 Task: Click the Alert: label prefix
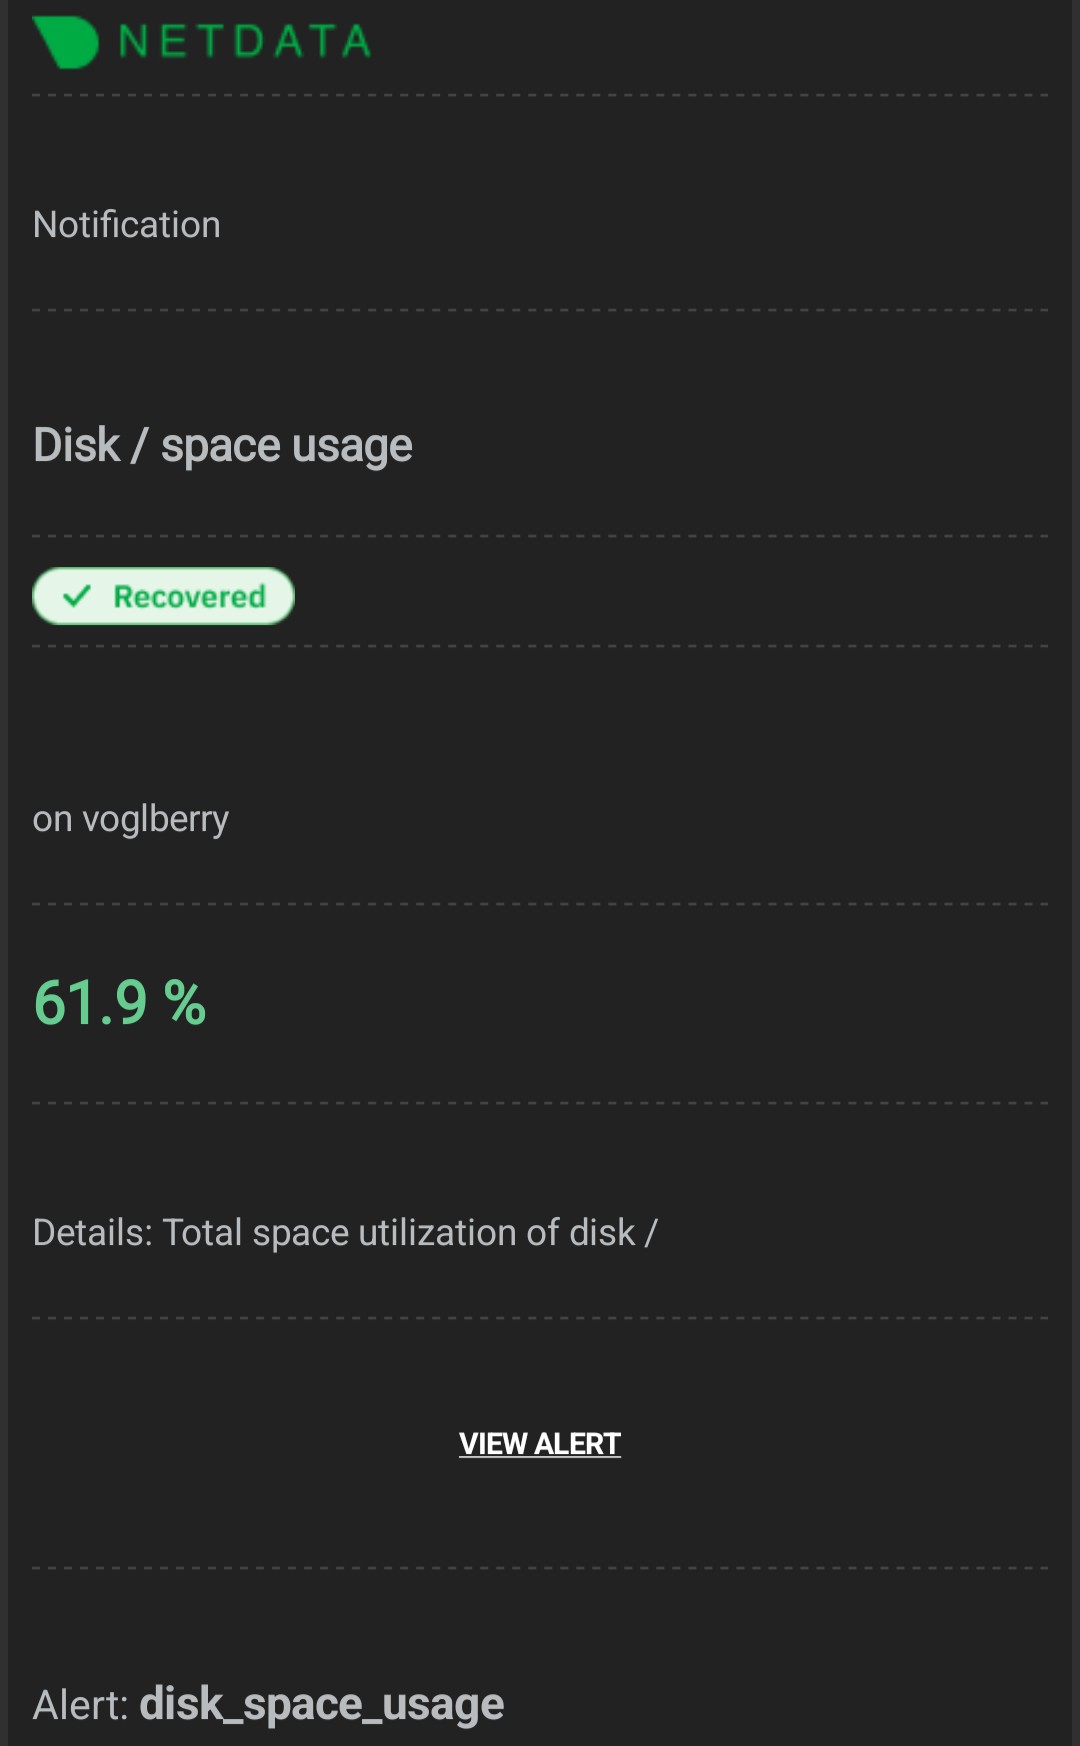[81, 1705]
